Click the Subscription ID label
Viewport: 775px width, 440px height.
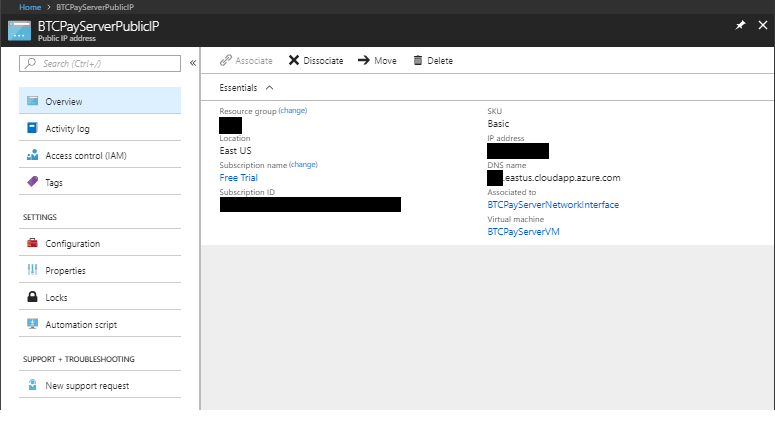(247, 192)
